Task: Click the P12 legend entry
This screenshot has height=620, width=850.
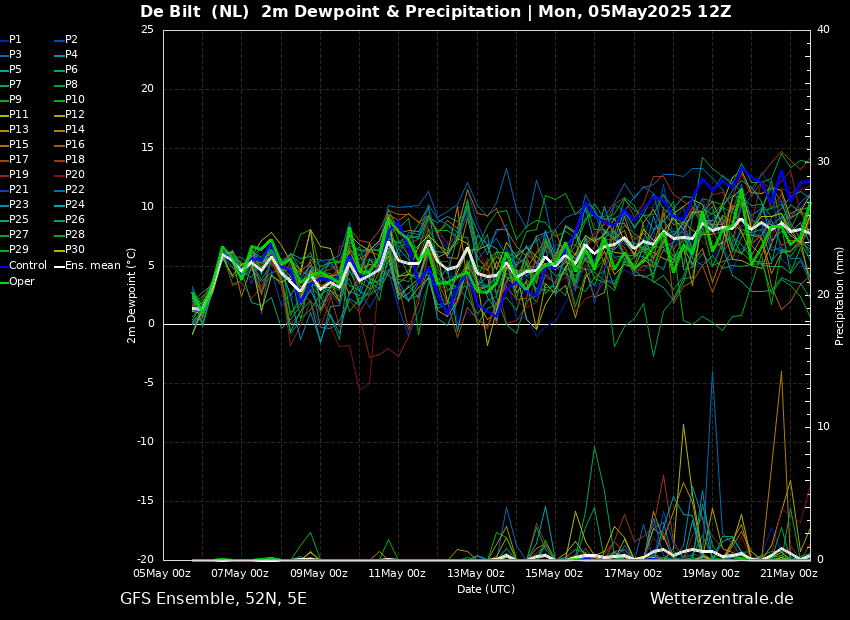Action: 75,115
